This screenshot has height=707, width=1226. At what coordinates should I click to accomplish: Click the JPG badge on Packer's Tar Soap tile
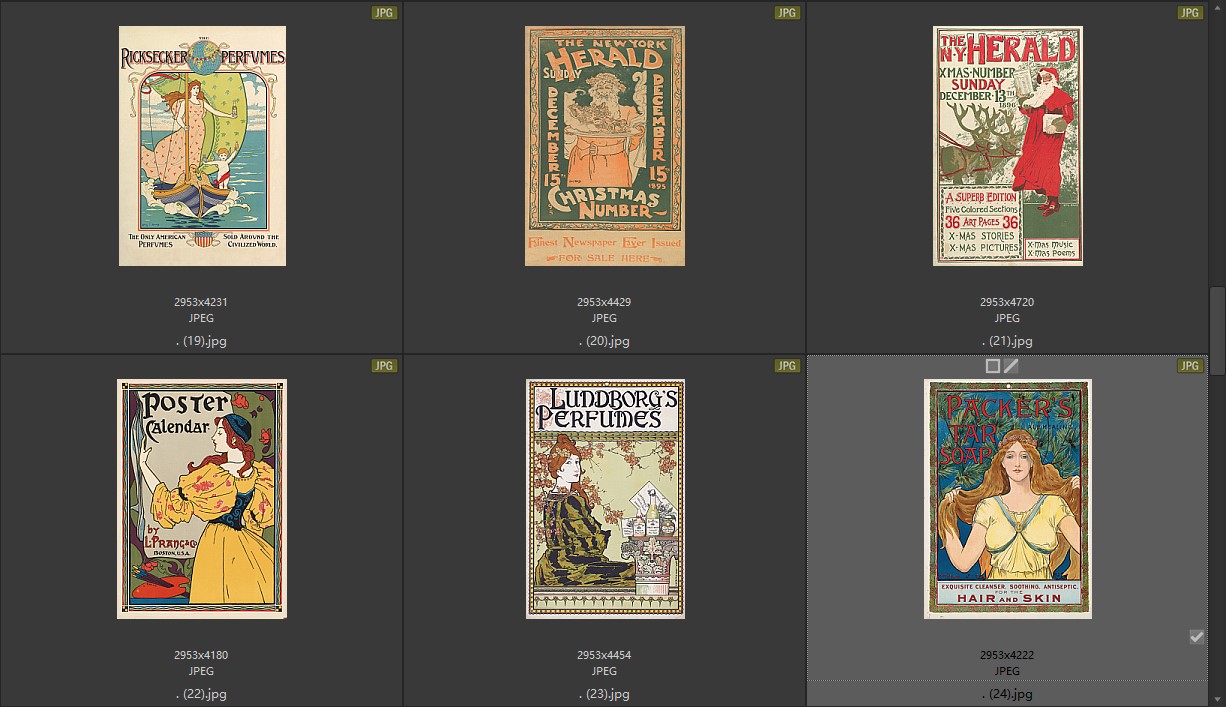click(x=1189, y=366)
